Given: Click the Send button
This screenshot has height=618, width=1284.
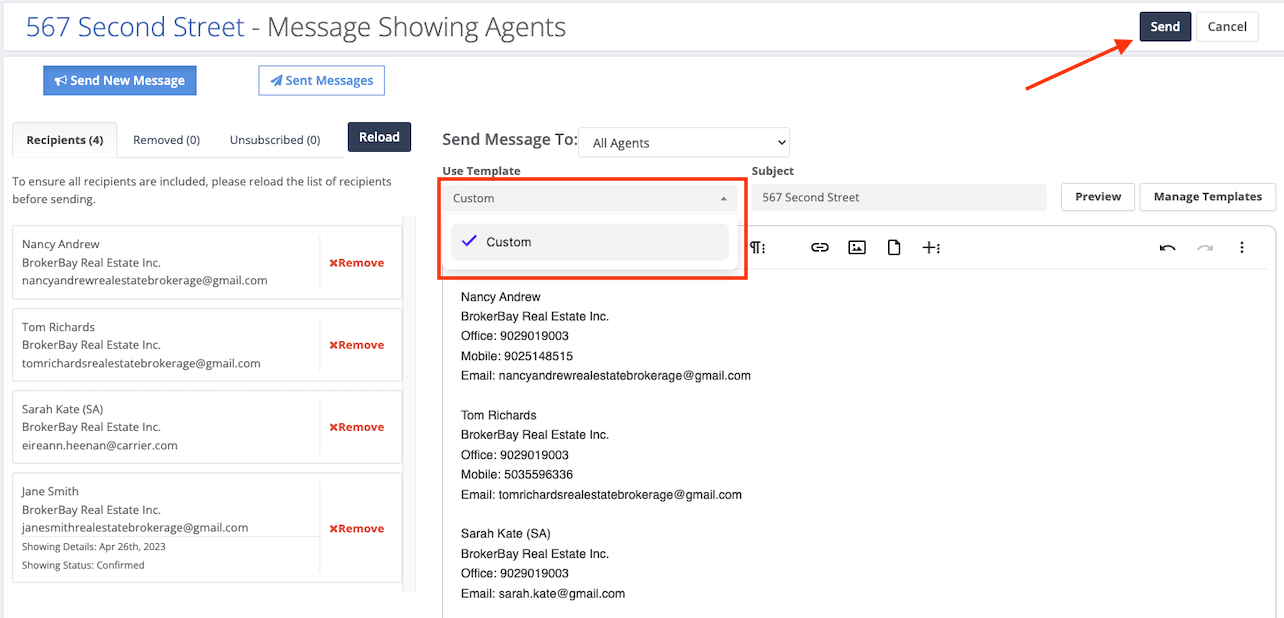Looking at the screenshot, I should coord(1165,27).
